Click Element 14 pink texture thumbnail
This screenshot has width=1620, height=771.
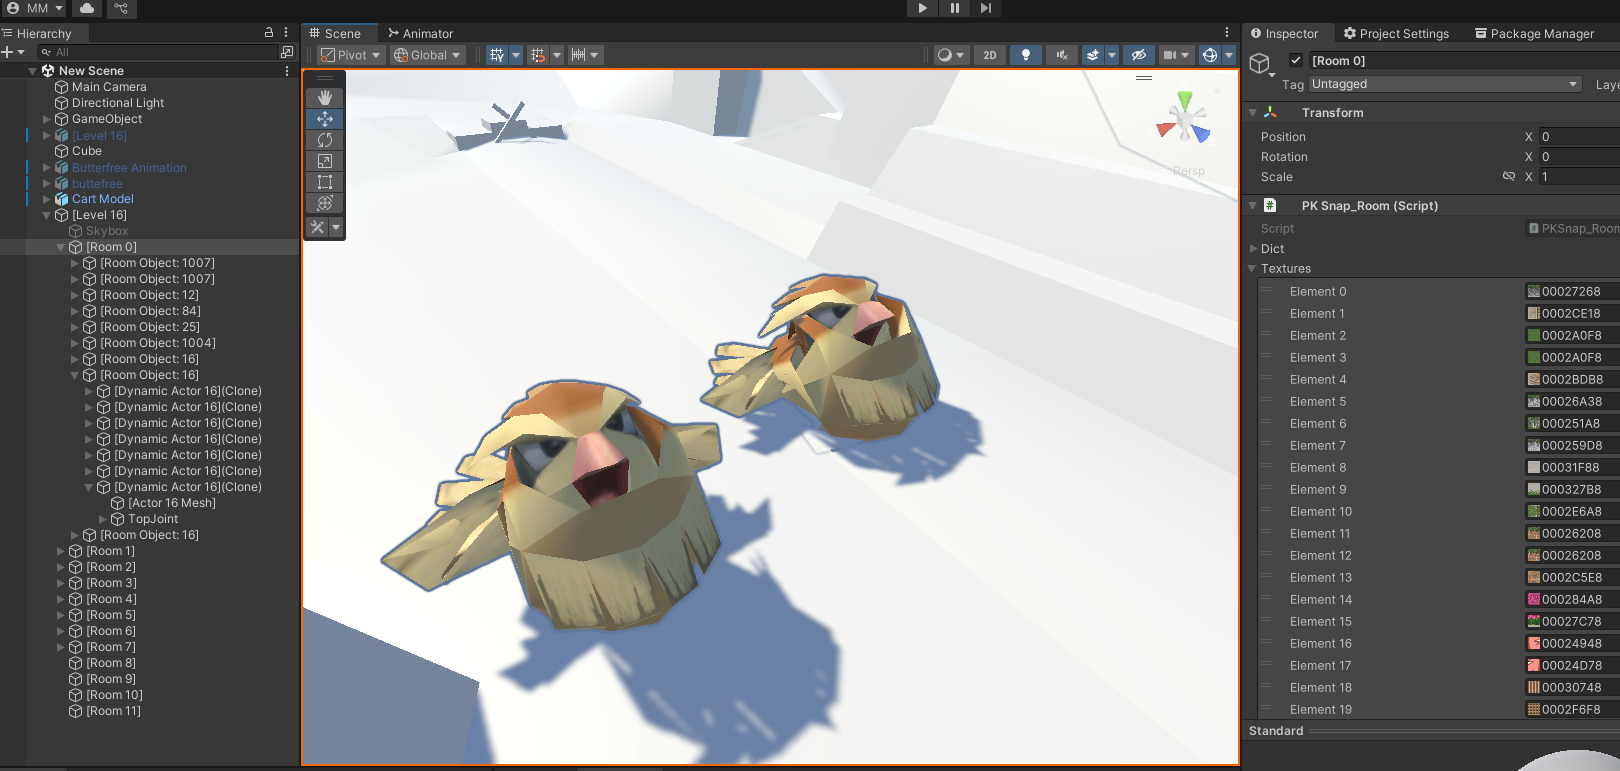[1533, 600]
